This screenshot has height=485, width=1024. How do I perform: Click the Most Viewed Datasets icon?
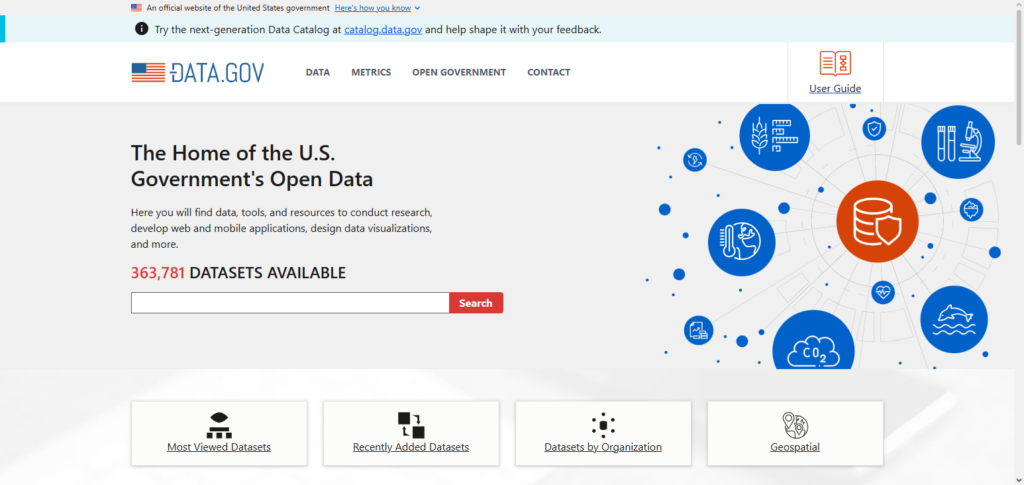coord(219,426)
